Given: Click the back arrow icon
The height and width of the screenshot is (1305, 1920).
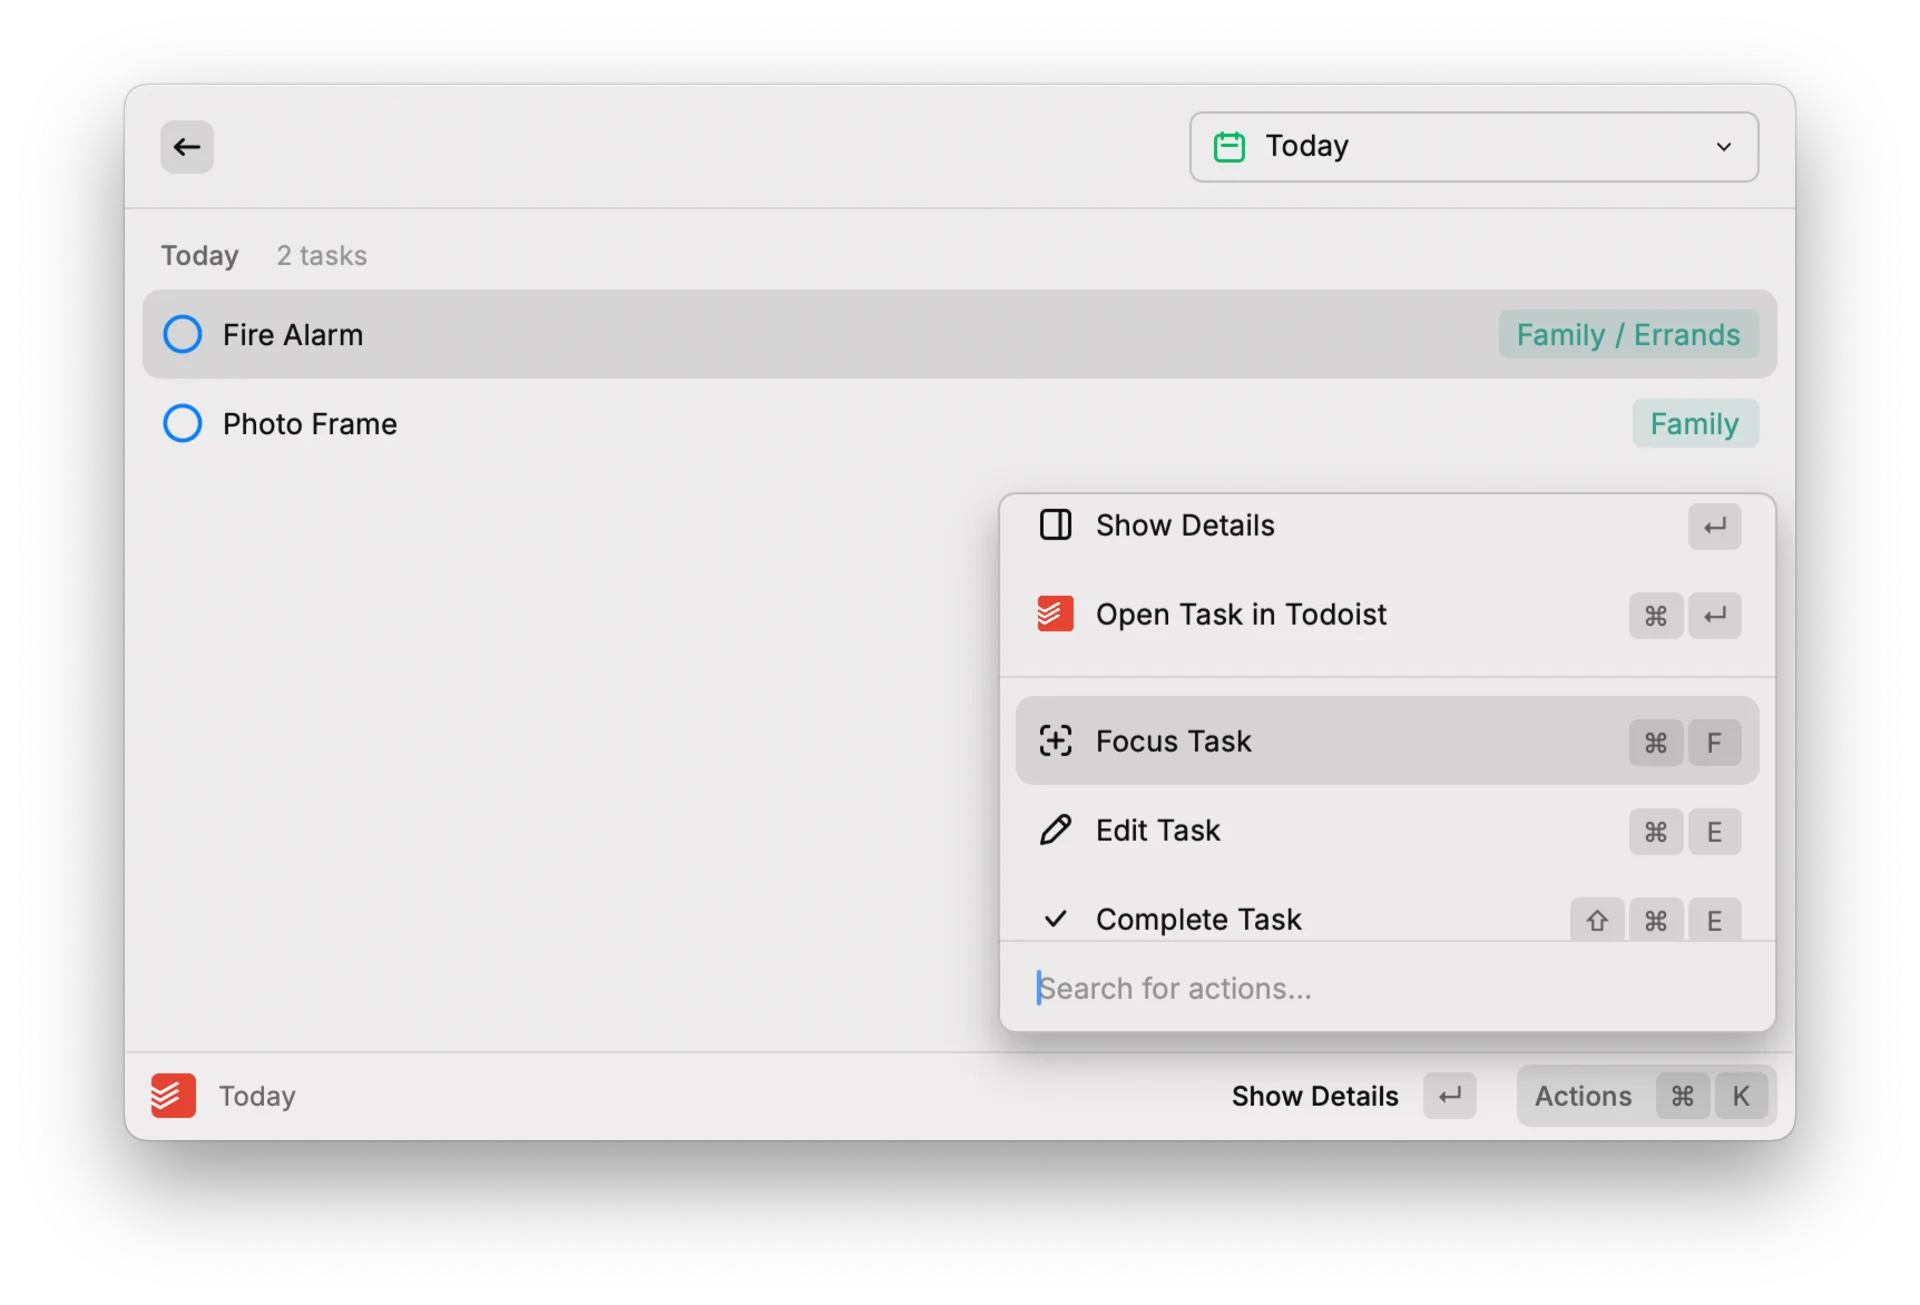Looking at the screenshot, I should pyautogui.click(x=186, y=146).
